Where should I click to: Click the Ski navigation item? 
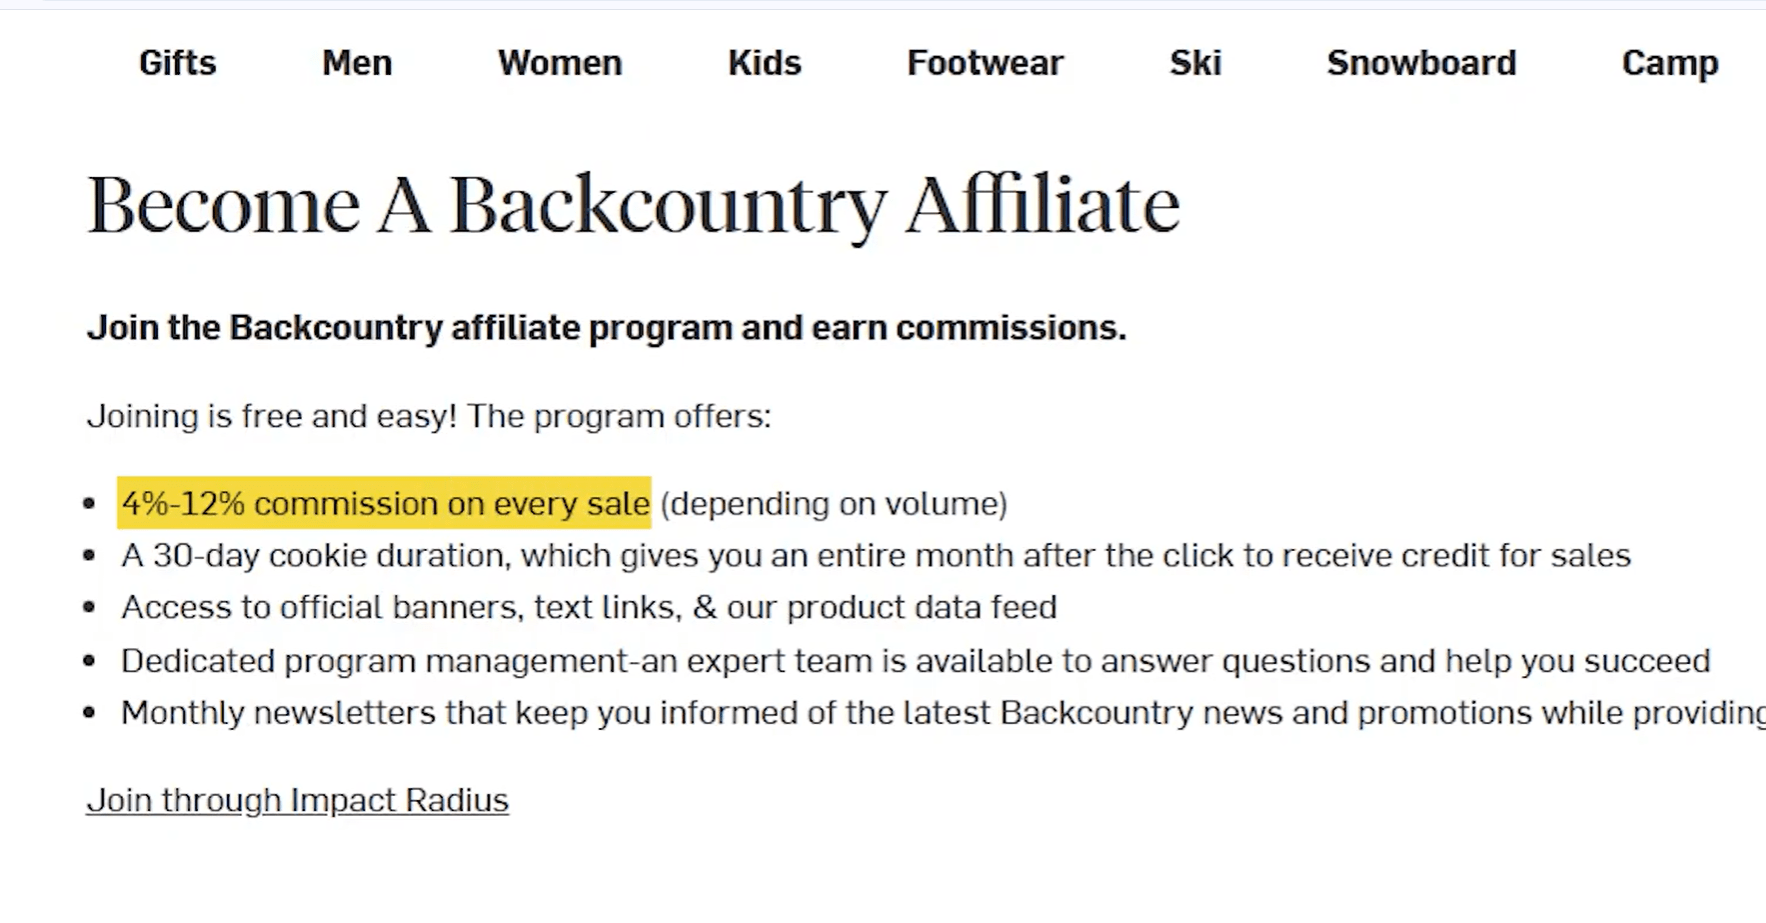tap(1195, 63)
